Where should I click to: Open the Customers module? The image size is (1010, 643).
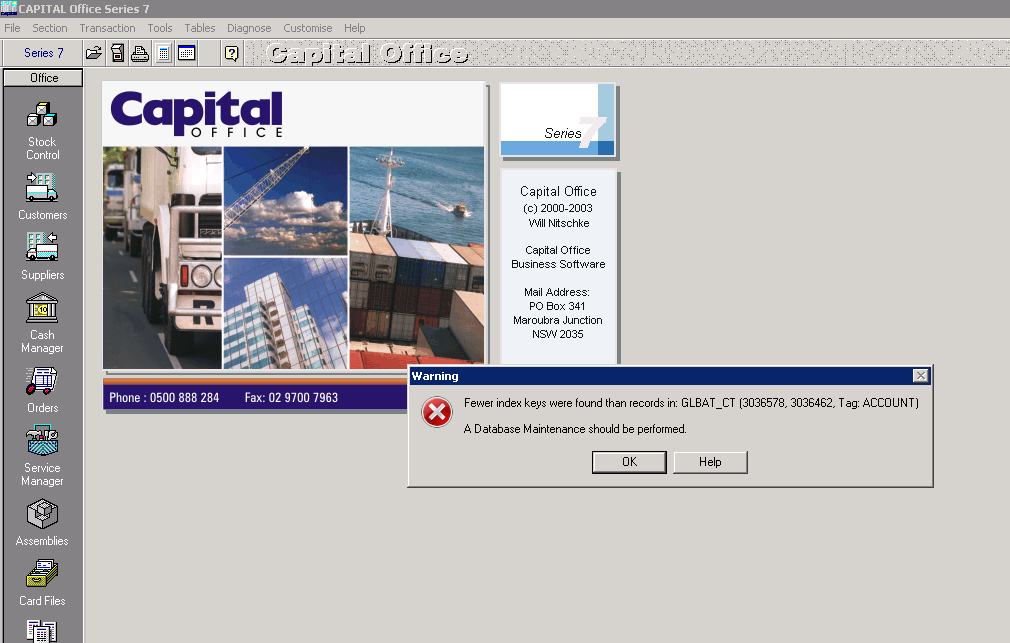43,197
